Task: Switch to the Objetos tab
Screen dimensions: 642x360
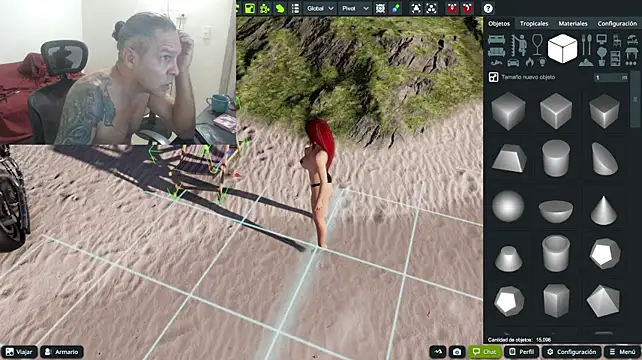Action: pos(499,24)
